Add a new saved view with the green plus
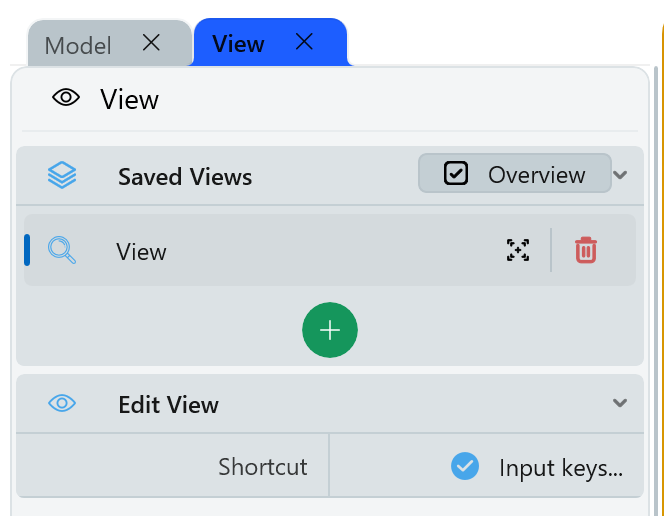This screenshot has width=664, height=516. point(330,331)
